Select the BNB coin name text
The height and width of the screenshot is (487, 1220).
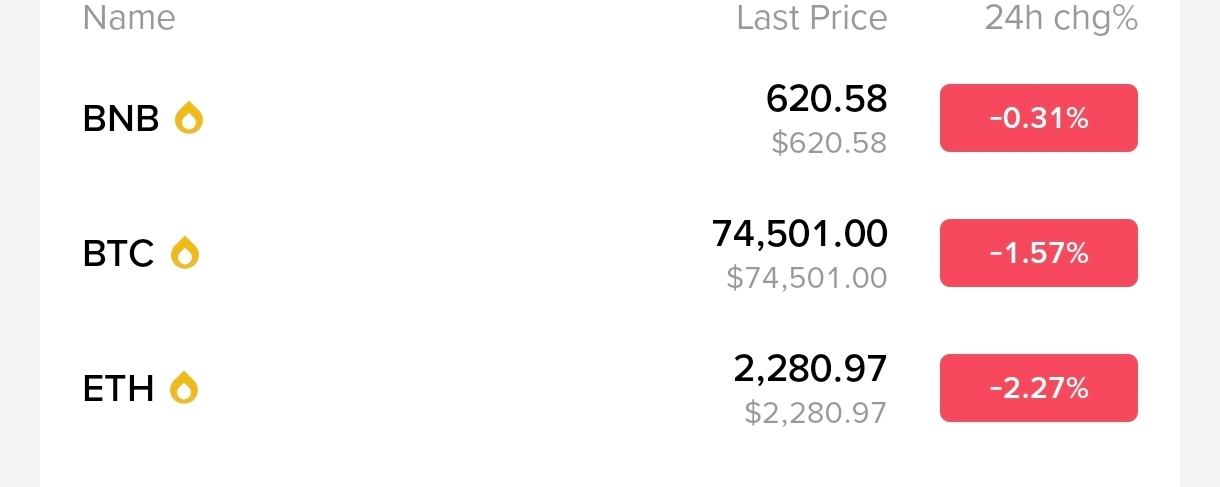(x=121, y=120)
